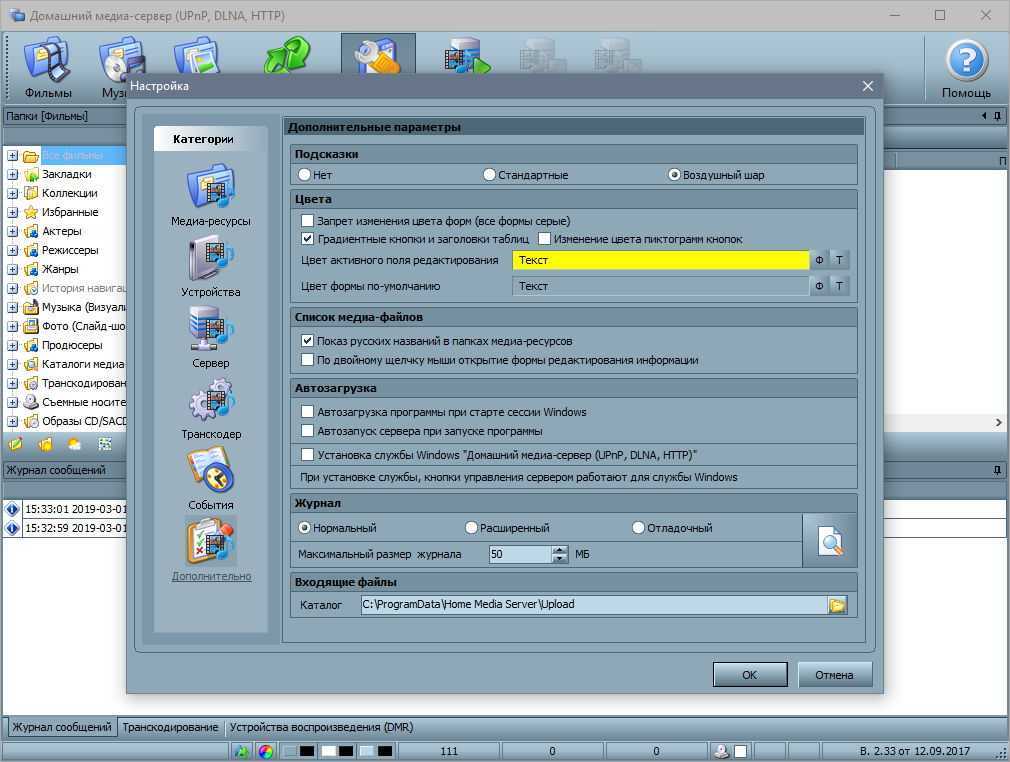1010x762 pixels.
Task: Toggle Показ русских названий checkbox
Action: click(308, 341)
